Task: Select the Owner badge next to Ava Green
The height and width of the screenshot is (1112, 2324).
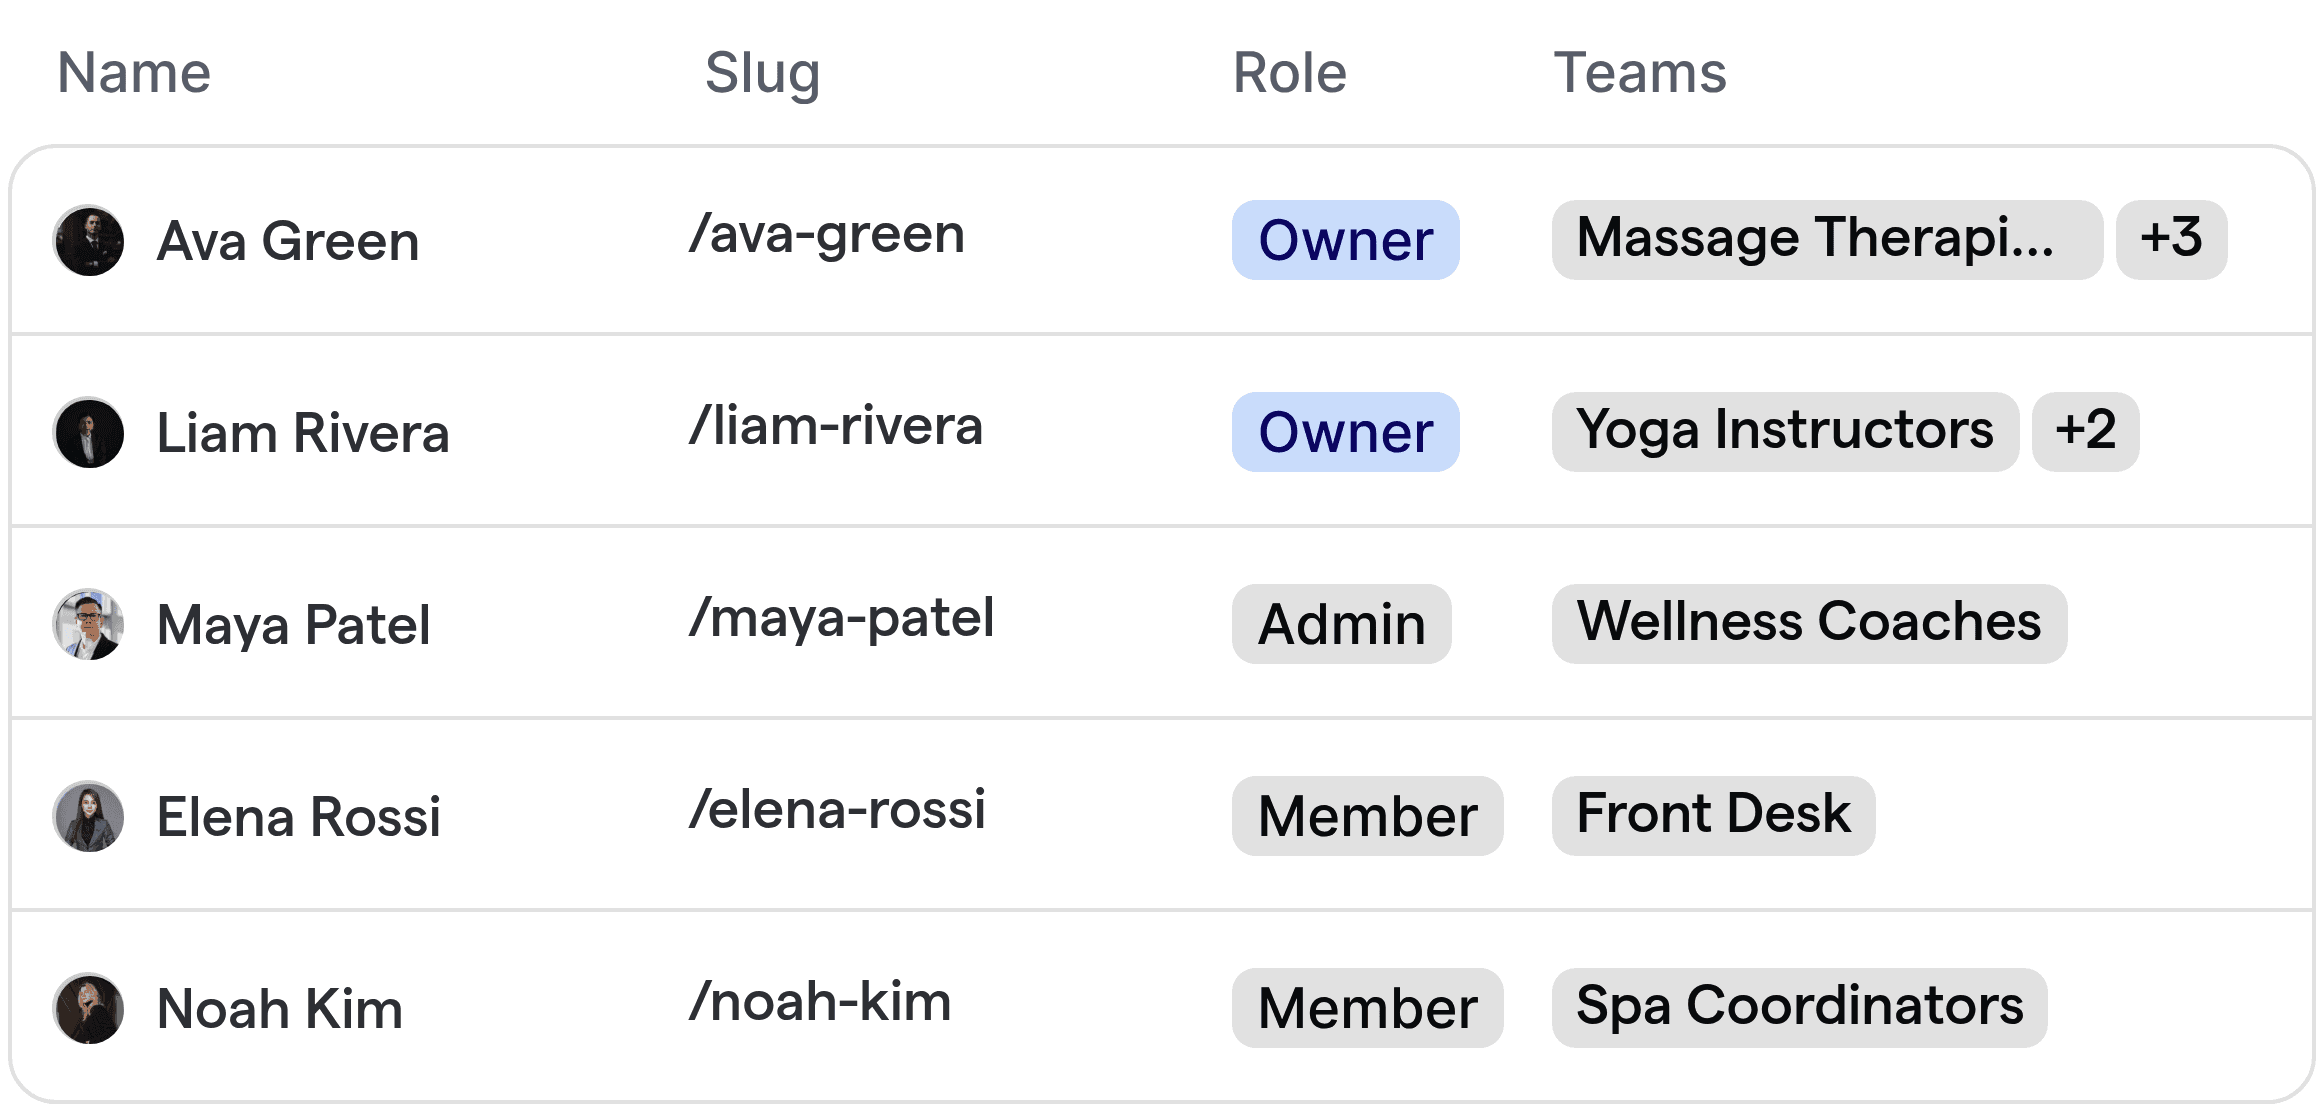Action: tap(1345, 240)
